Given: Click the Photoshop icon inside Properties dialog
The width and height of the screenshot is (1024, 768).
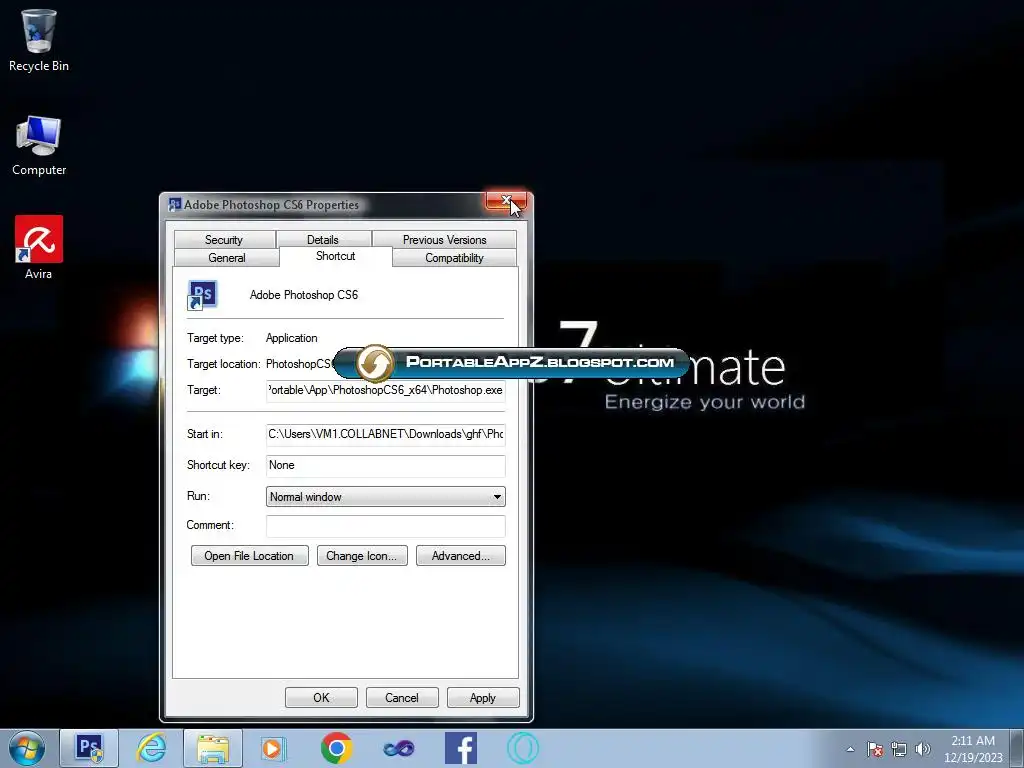Looking at the screenshot, I should (x=202, y=295).
